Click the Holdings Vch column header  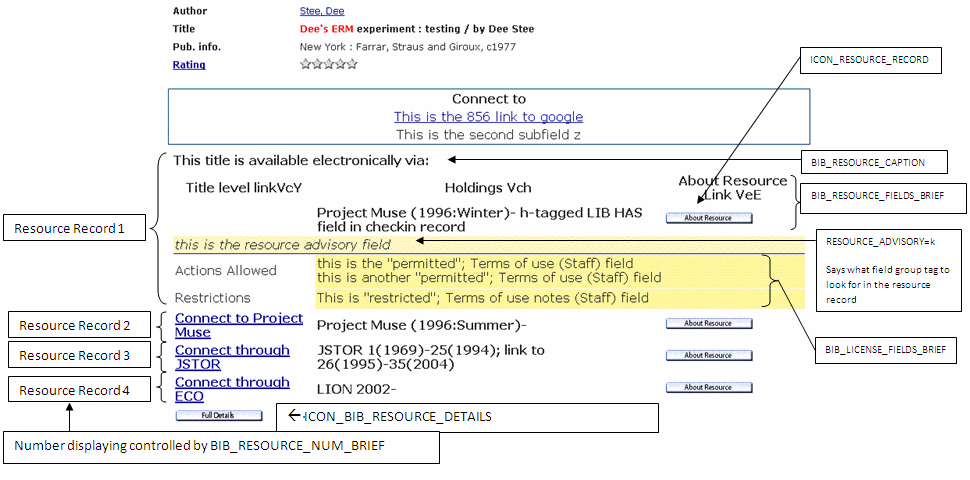point(488,187)
